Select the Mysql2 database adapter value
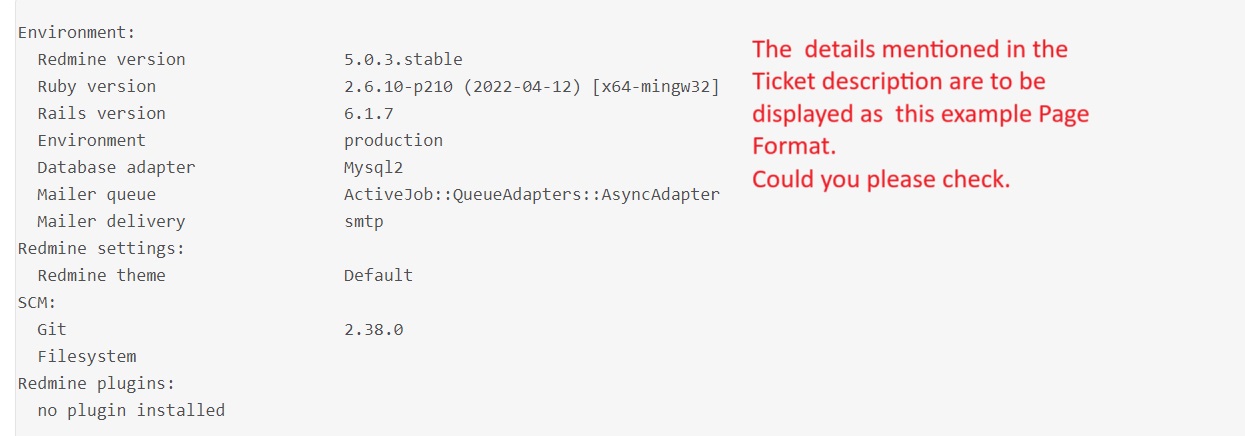The width and height of the screenshot is (1245, 436). click(373, 167)
